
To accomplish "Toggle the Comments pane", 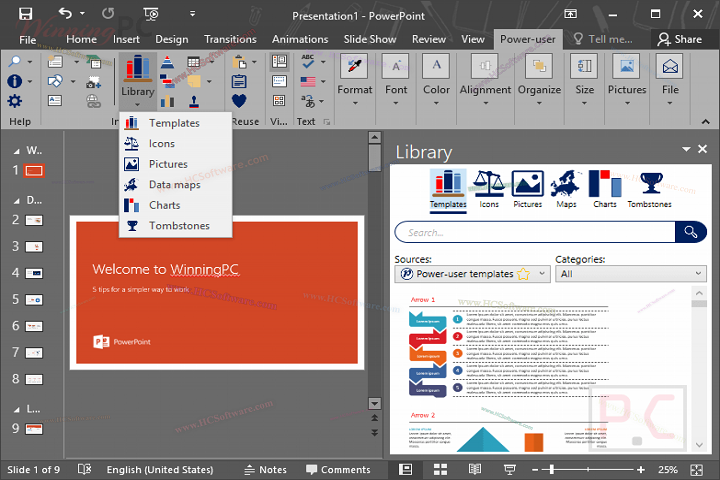I will pos(338,470).
